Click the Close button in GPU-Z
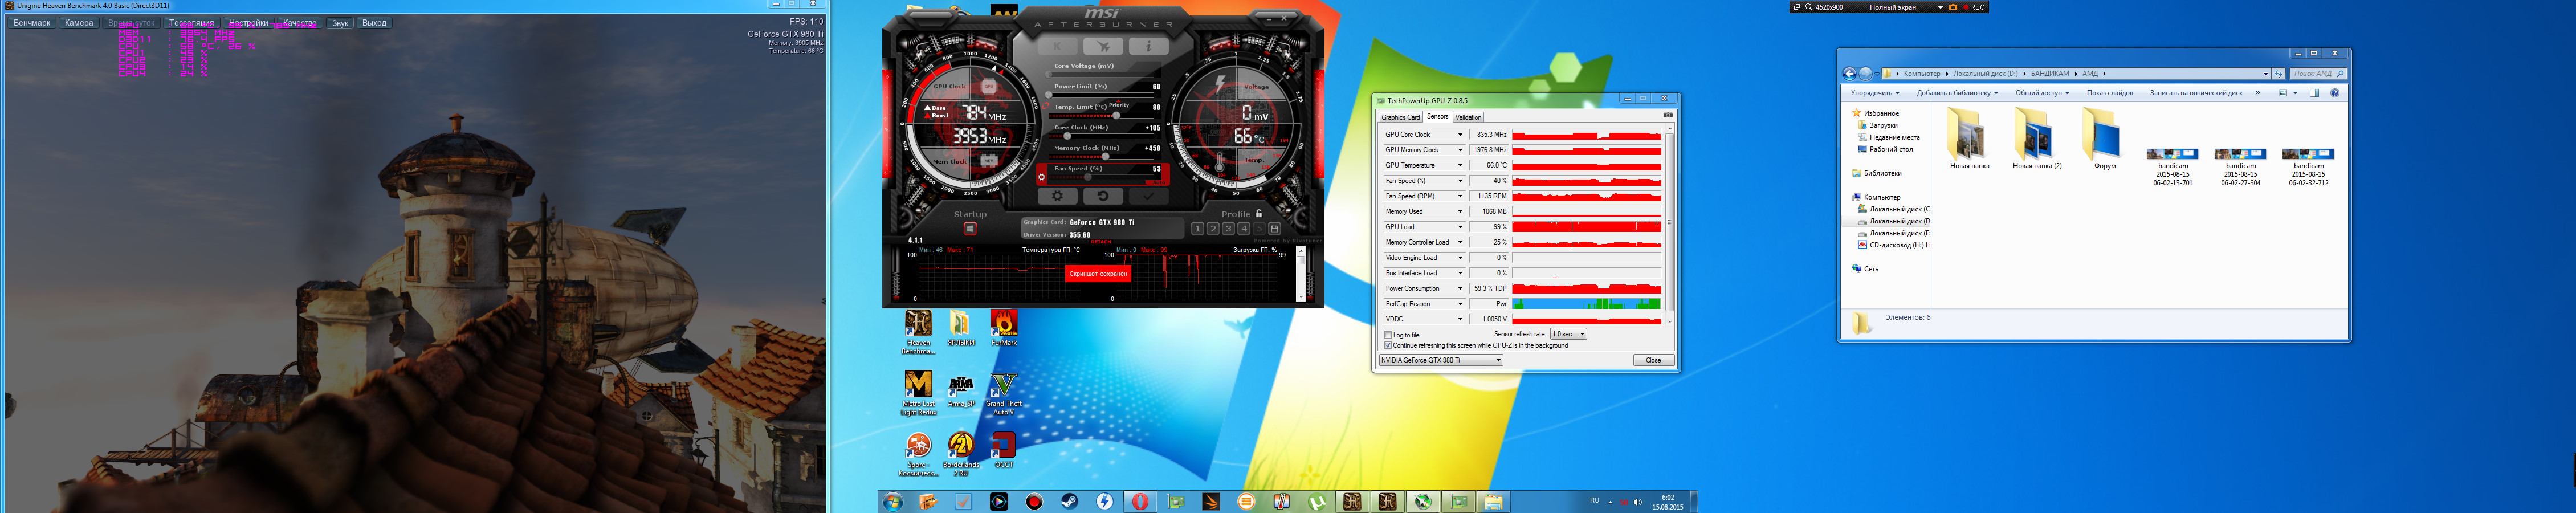Screen dimensions: 2576x513 [1653, 360]
